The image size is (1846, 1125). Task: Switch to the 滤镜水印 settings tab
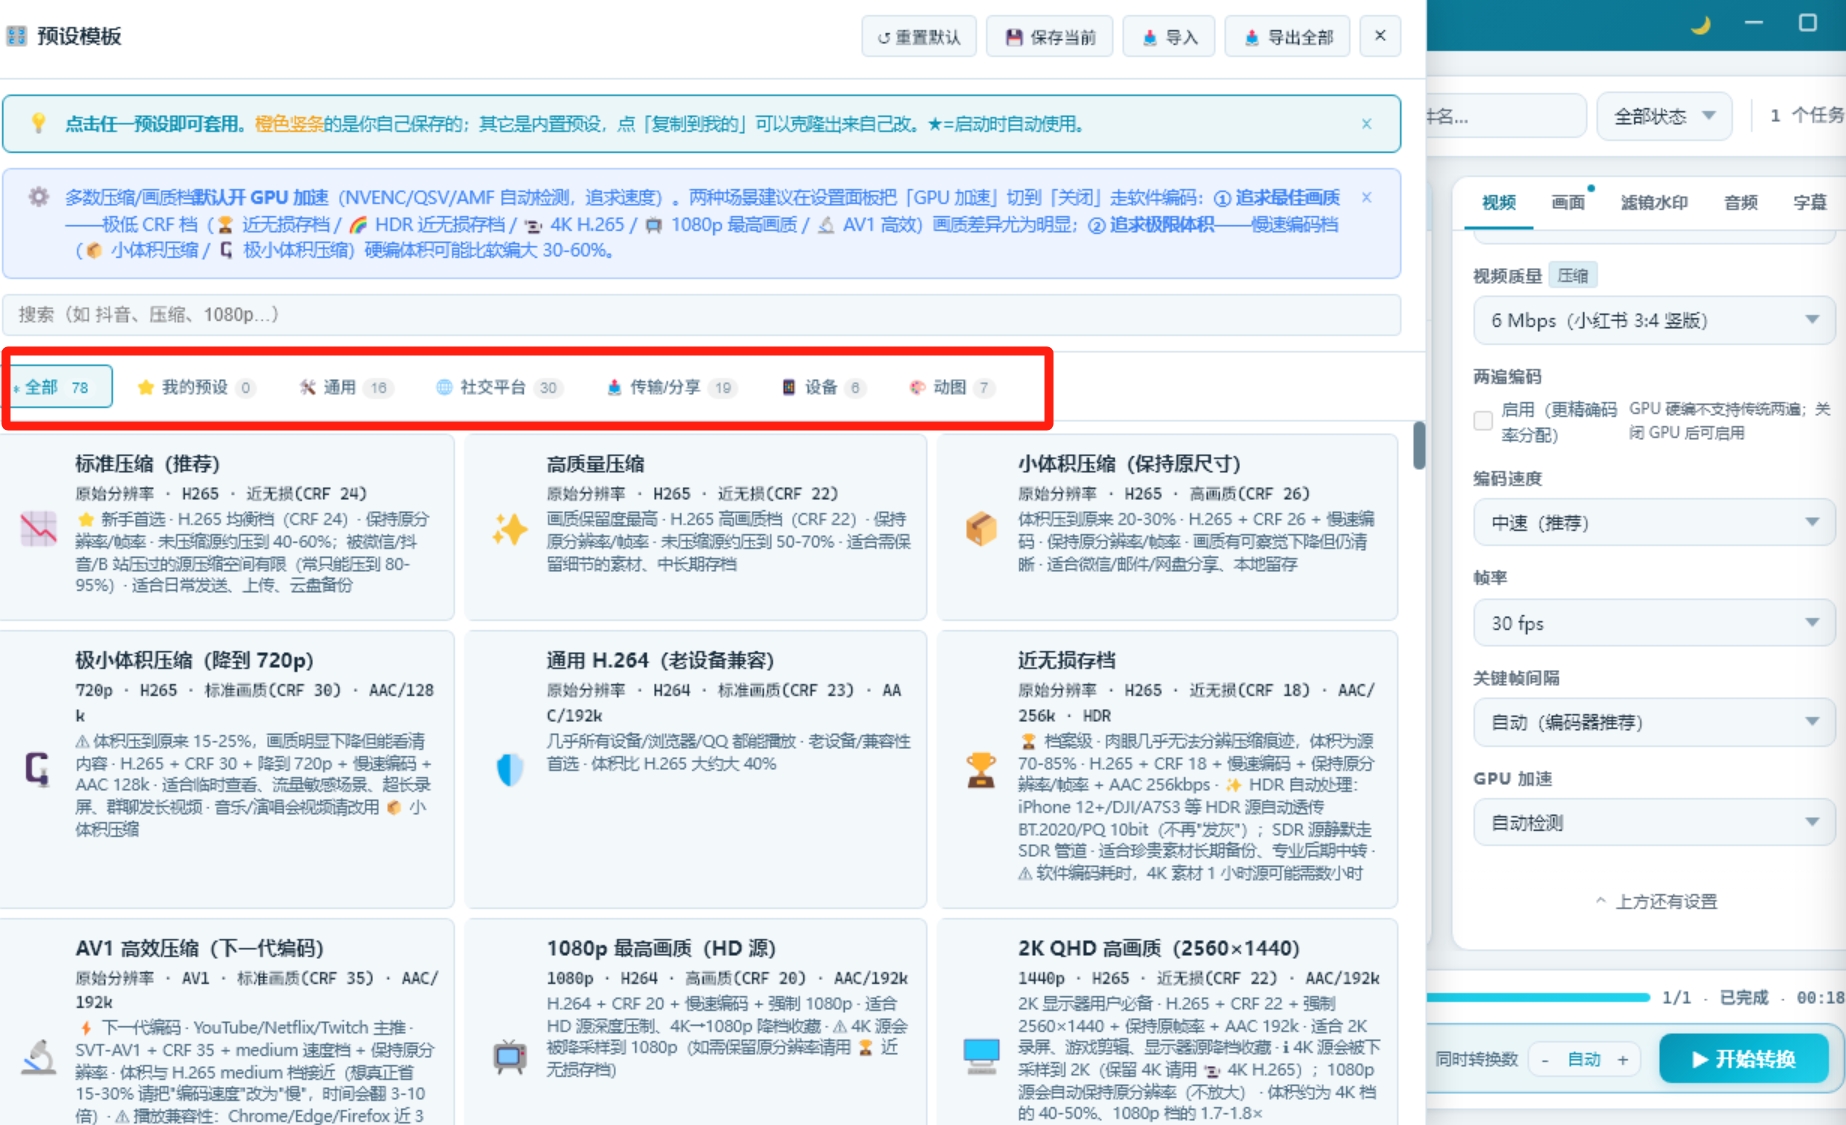click(1654, 203)
